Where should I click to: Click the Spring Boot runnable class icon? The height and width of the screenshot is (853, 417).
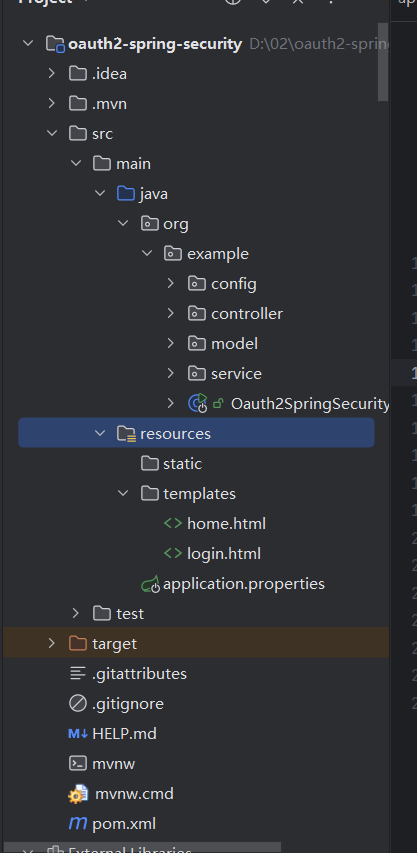[x=198, y=403]
